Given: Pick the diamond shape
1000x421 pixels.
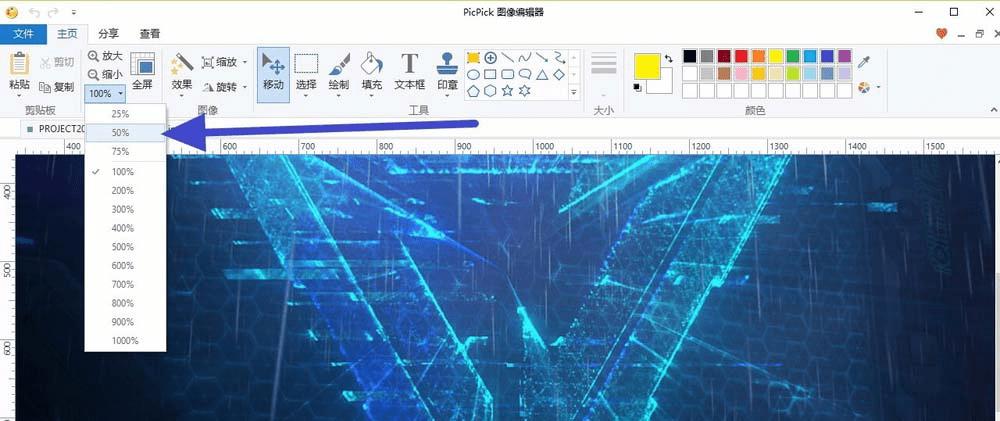Looking at the screenshot, I should [559, 75].
